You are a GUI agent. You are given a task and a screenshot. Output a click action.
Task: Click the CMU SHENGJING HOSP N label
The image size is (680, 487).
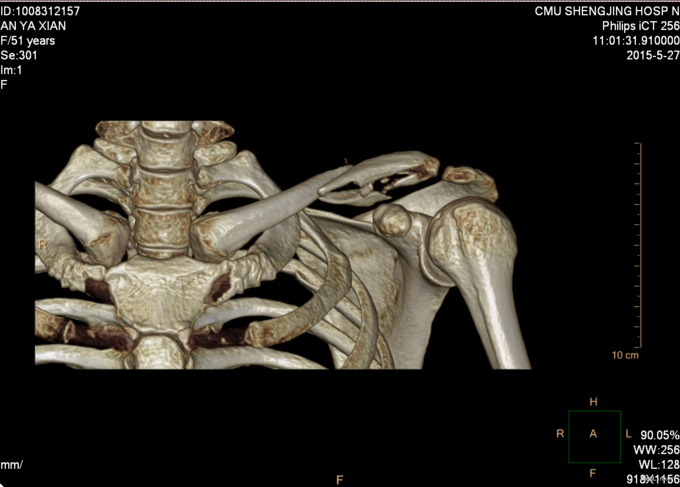(x=607, y=11)
